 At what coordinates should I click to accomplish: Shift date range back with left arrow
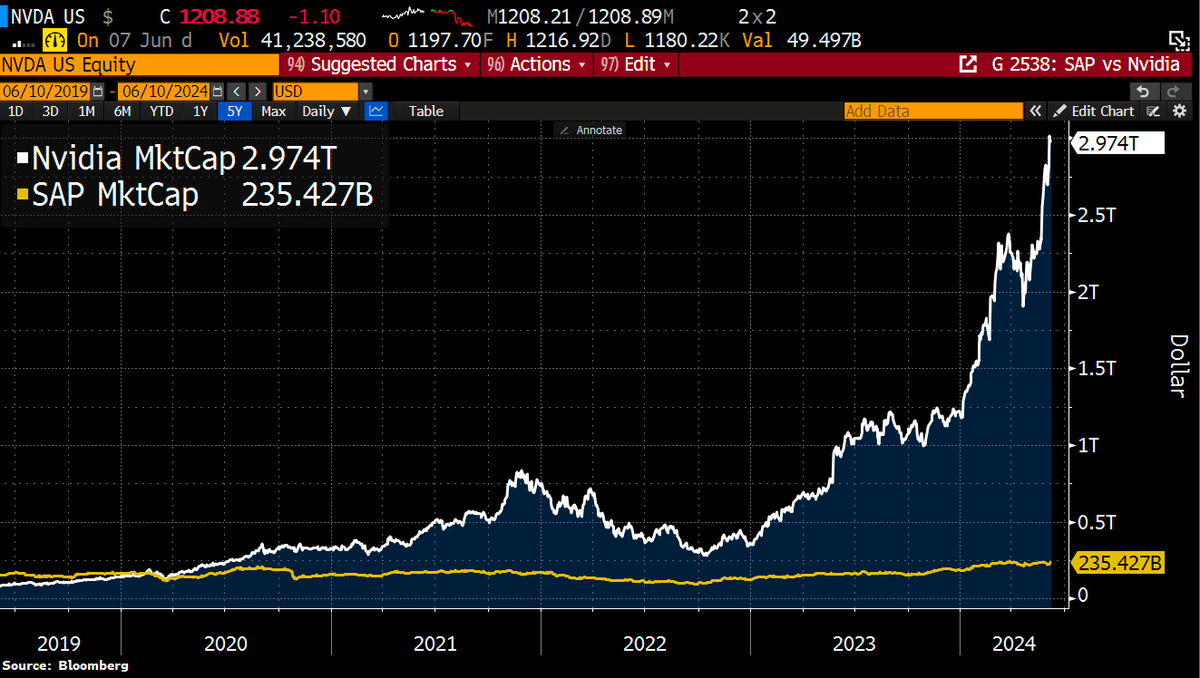tap(237, 91)
